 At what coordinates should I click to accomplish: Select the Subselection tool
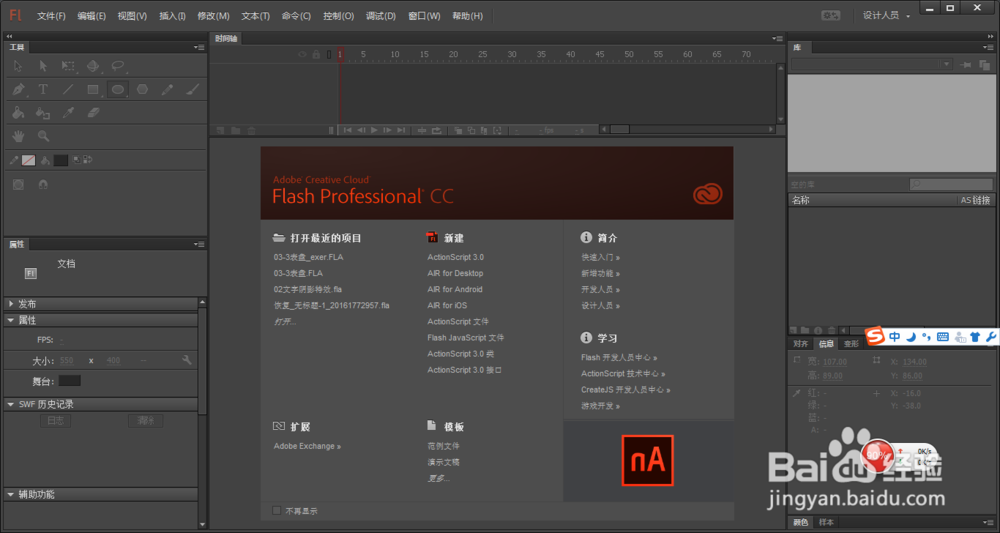pyautogui.click(x=43, y=66)
